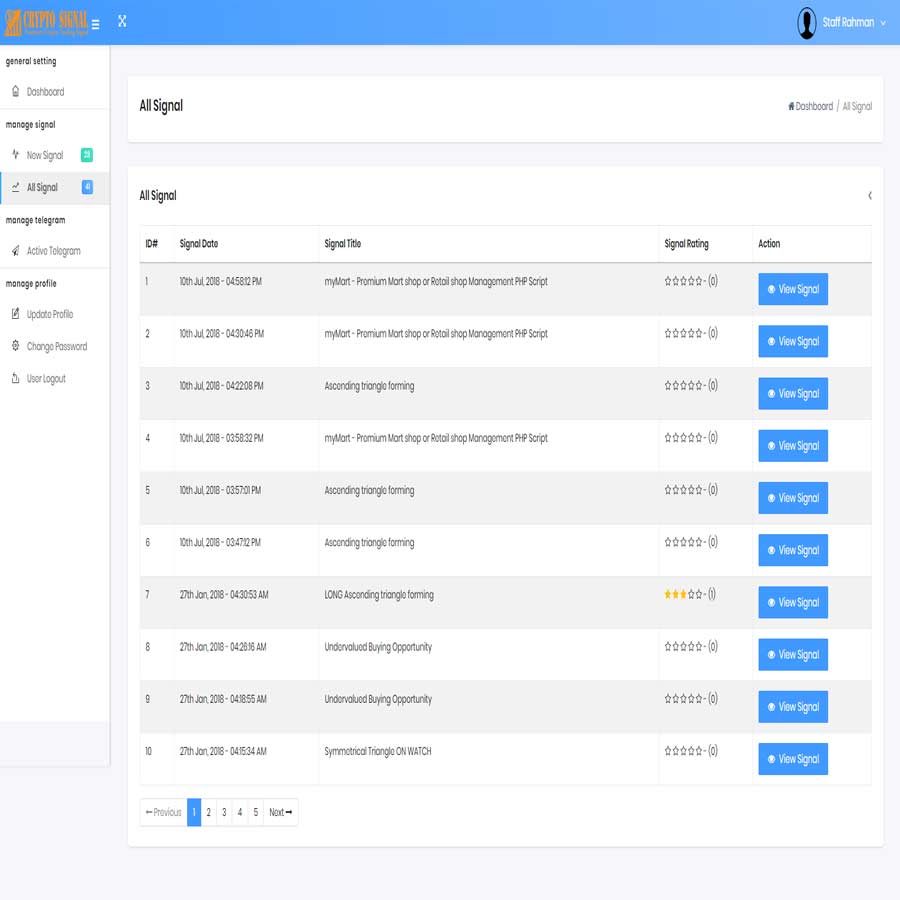Click View Signal for LONG Ascending triangle forming
This screenshot has height=900, width=900.
click(793, 602)
